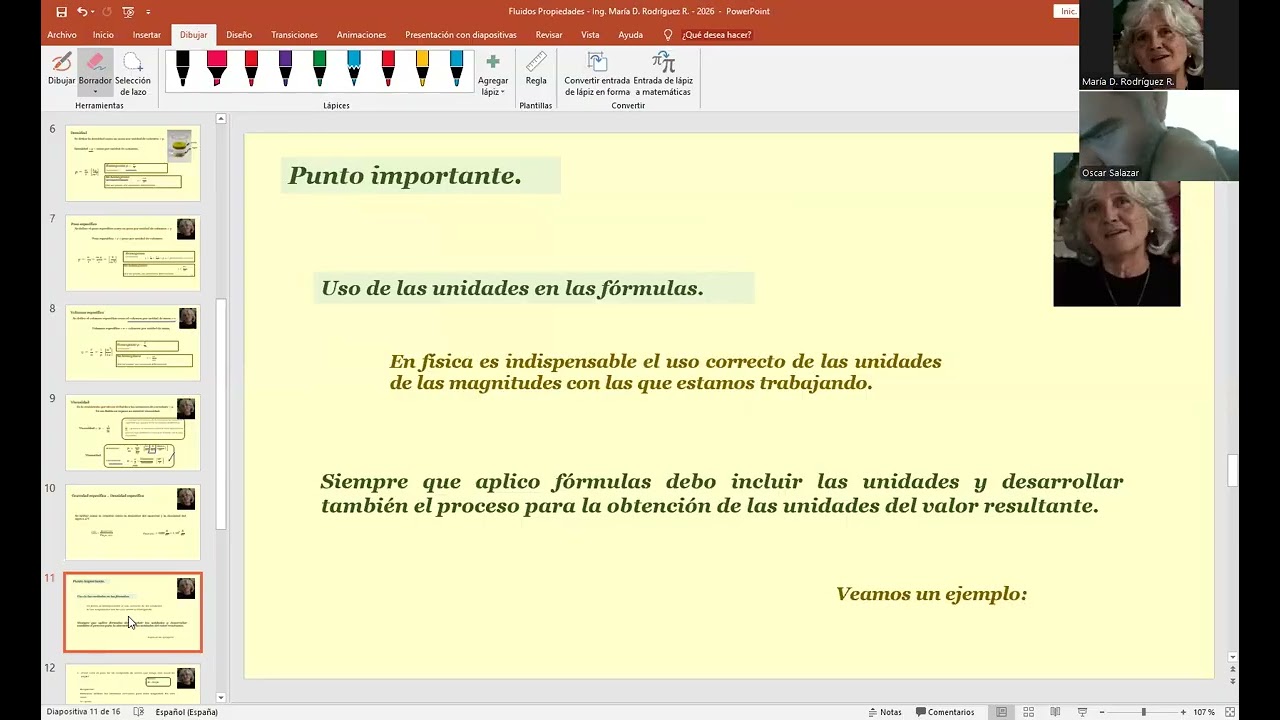Select slide 10 thumbnail
This screenshot has width=1280, height=720.
pyautogui.click(x=133, y=522)
